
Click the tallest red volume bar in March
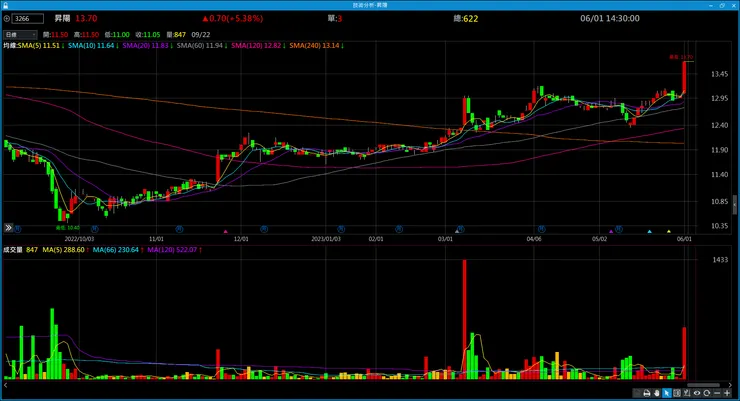pyautogui.click(x=464, y=319)
